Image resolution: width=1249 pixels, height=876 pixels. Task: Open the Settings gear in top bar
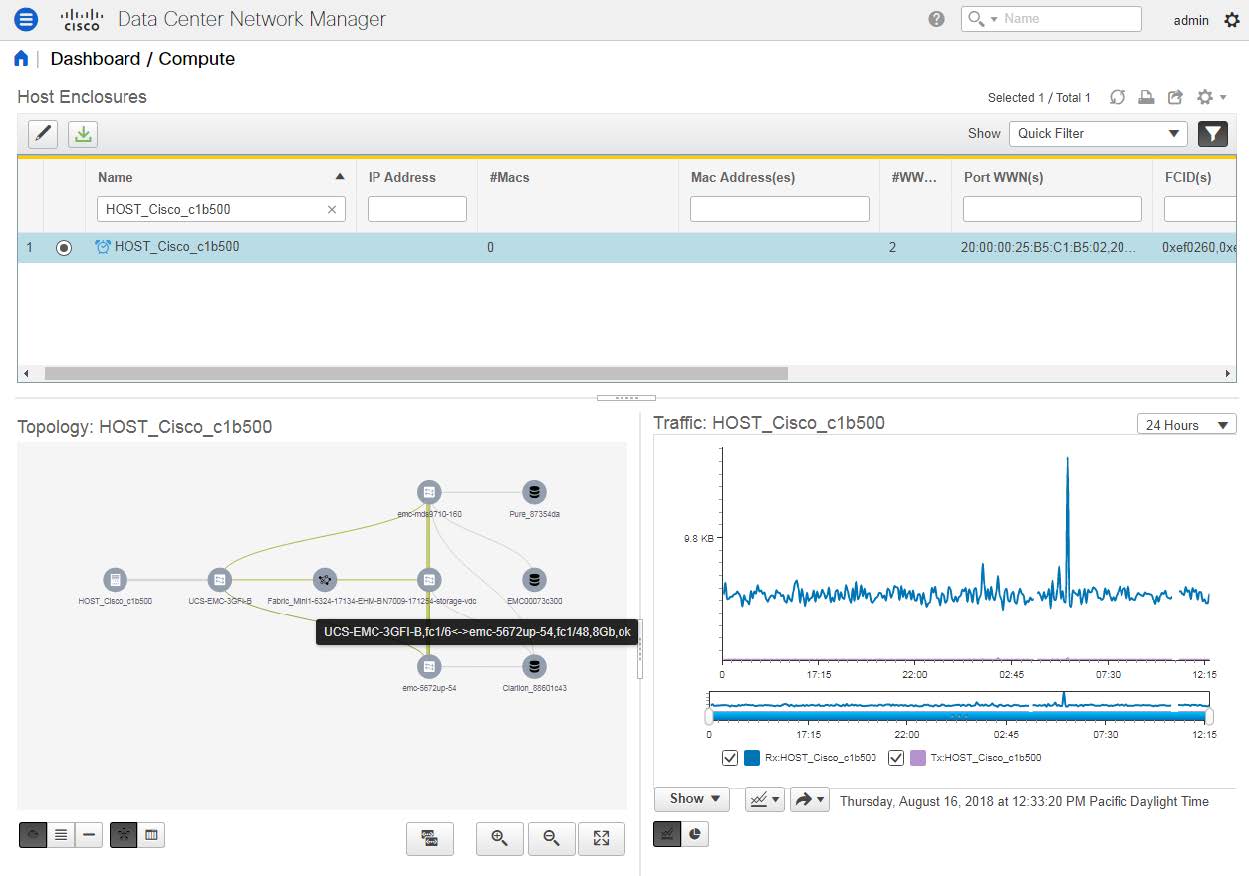[1232, 19]
